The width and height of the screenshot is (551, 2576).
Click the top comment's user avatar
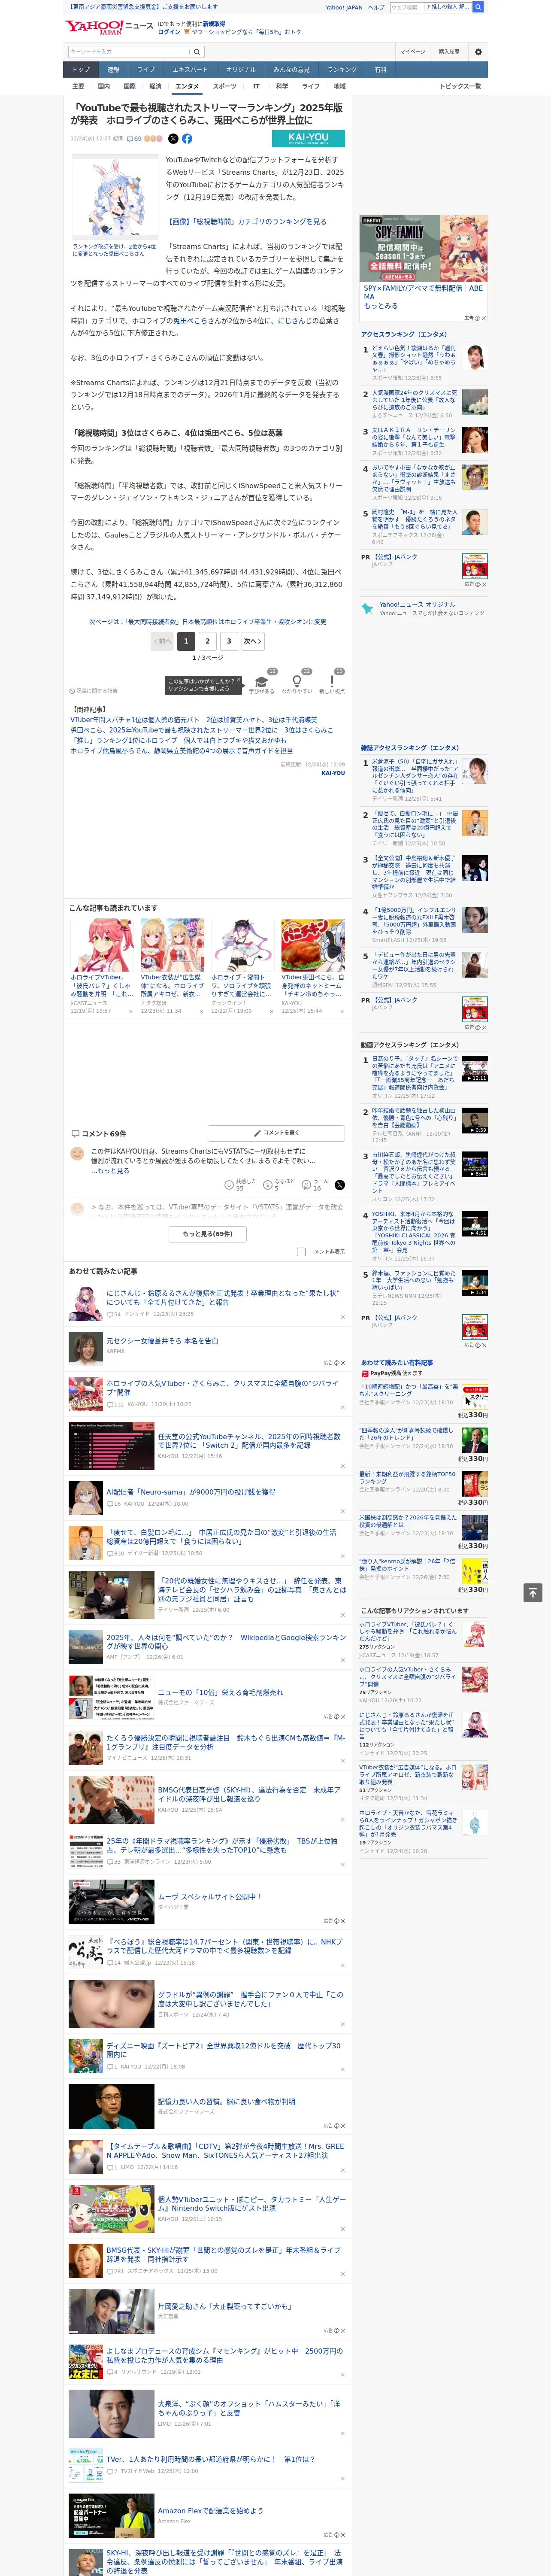coord(77,1153)
